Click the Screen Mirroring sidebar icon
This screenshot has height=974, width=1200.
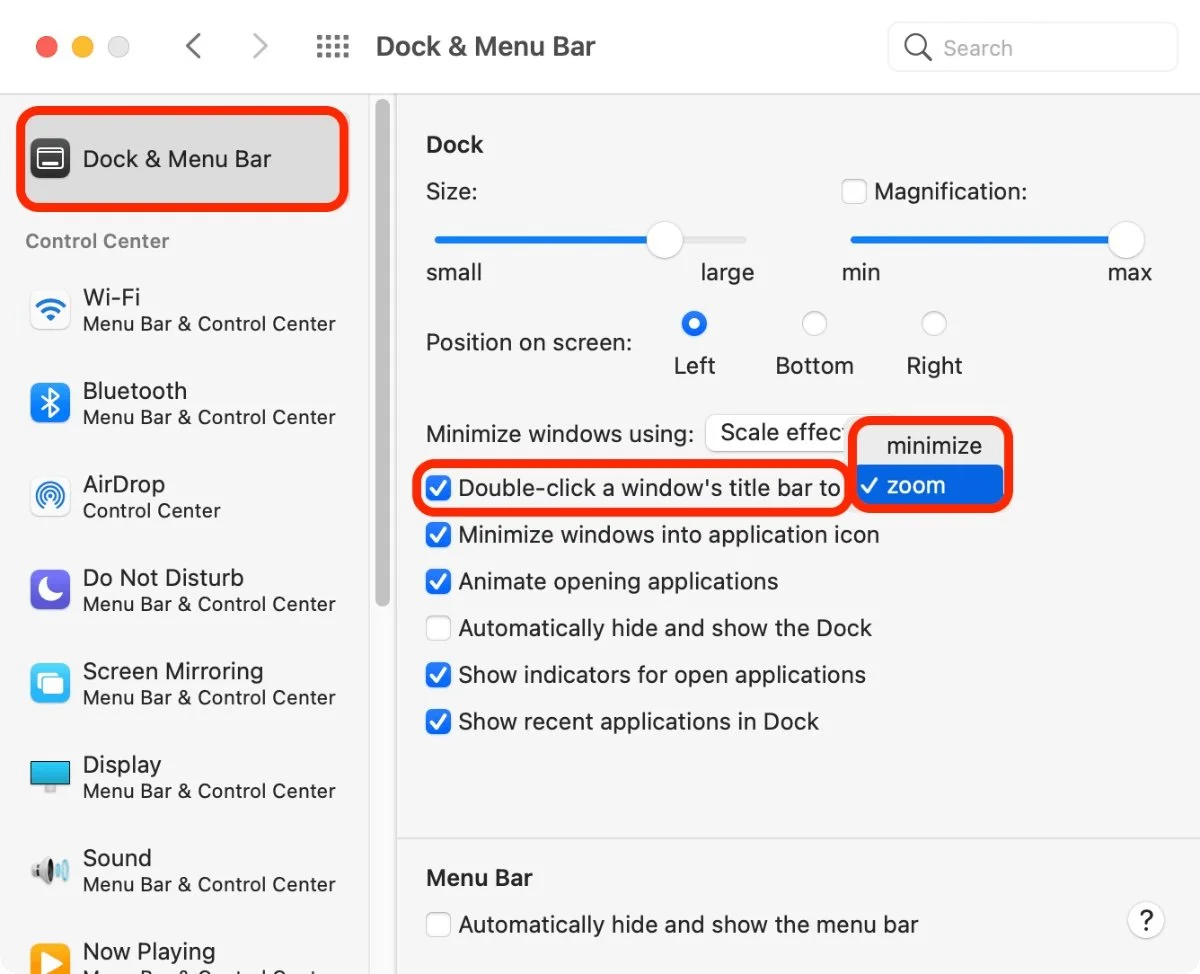(x=50, y=683)
